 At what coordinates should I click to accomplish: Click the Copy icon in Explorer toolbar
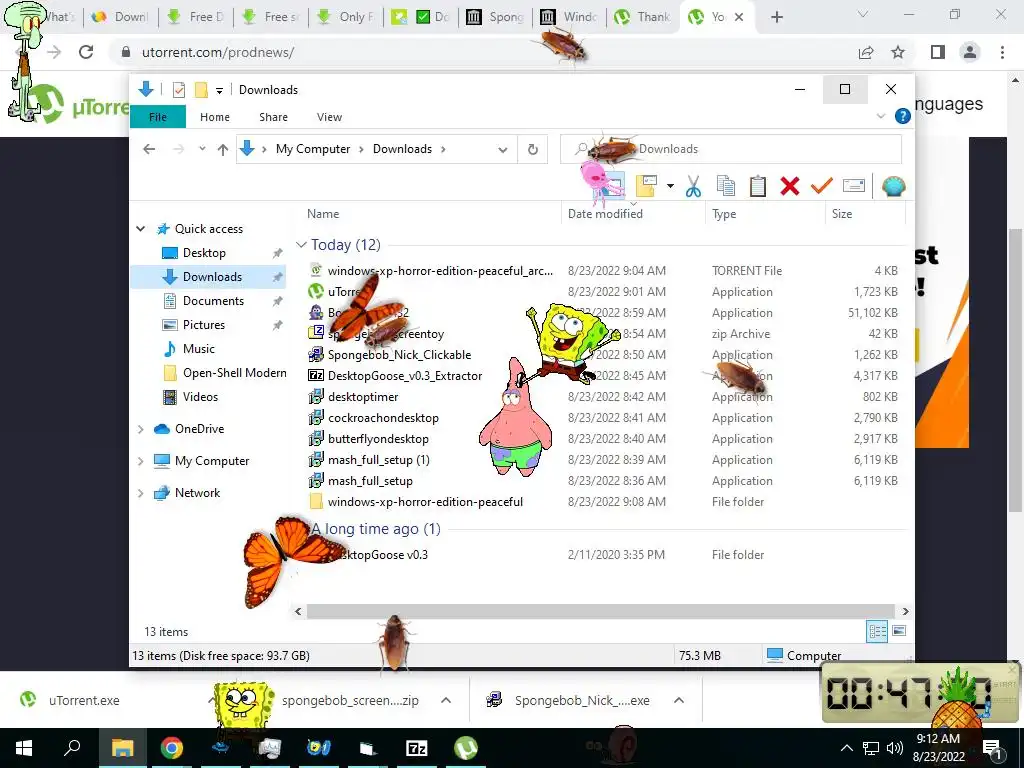pos(726,186)
